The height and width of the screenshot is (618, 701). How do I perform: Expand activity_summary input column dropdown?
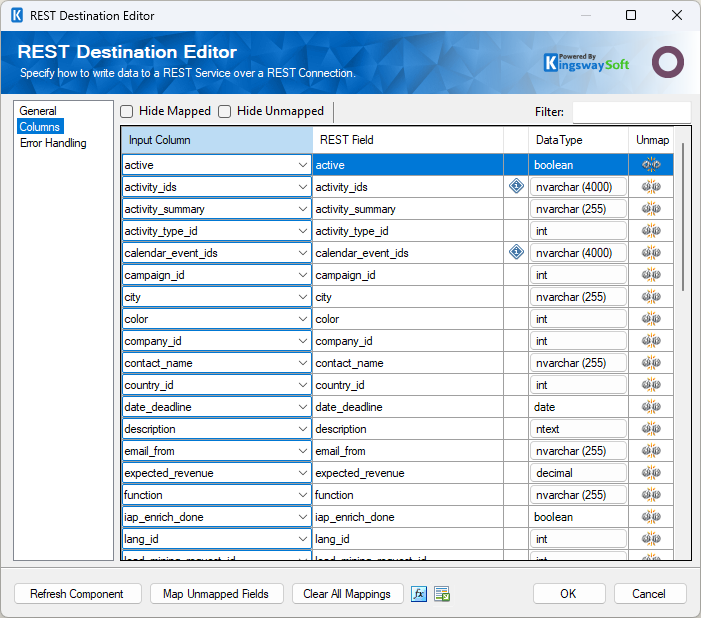point(303,209)
